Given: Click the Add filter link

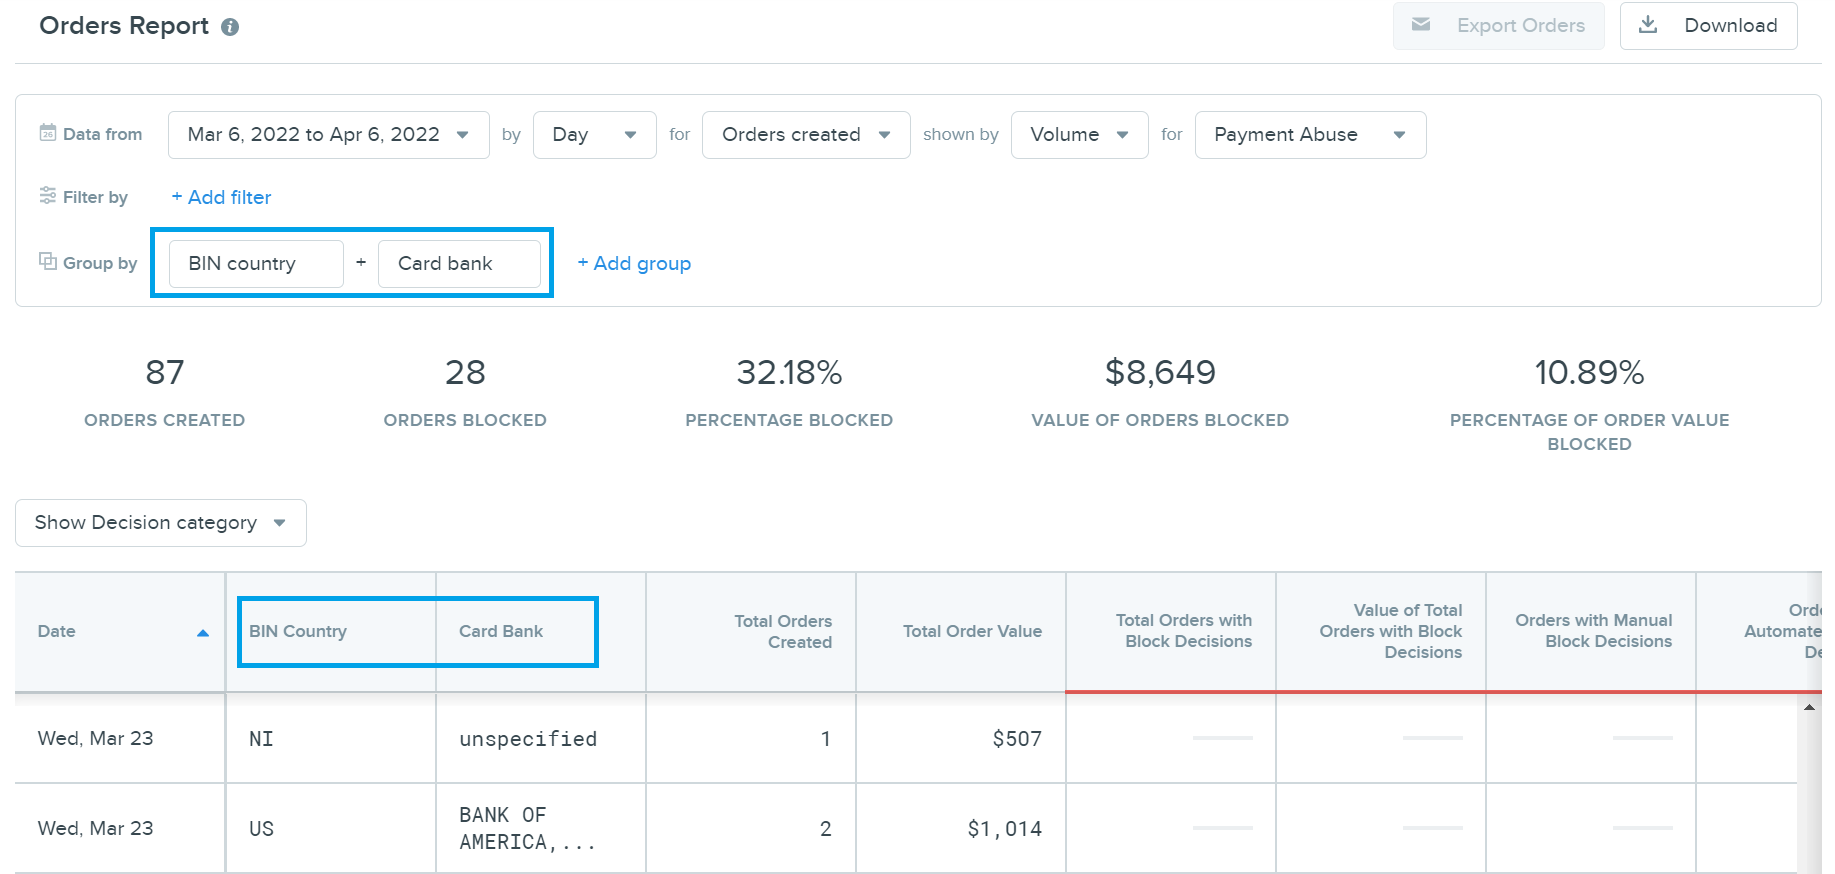Looking at the screenshot, I should click(221, 197).
